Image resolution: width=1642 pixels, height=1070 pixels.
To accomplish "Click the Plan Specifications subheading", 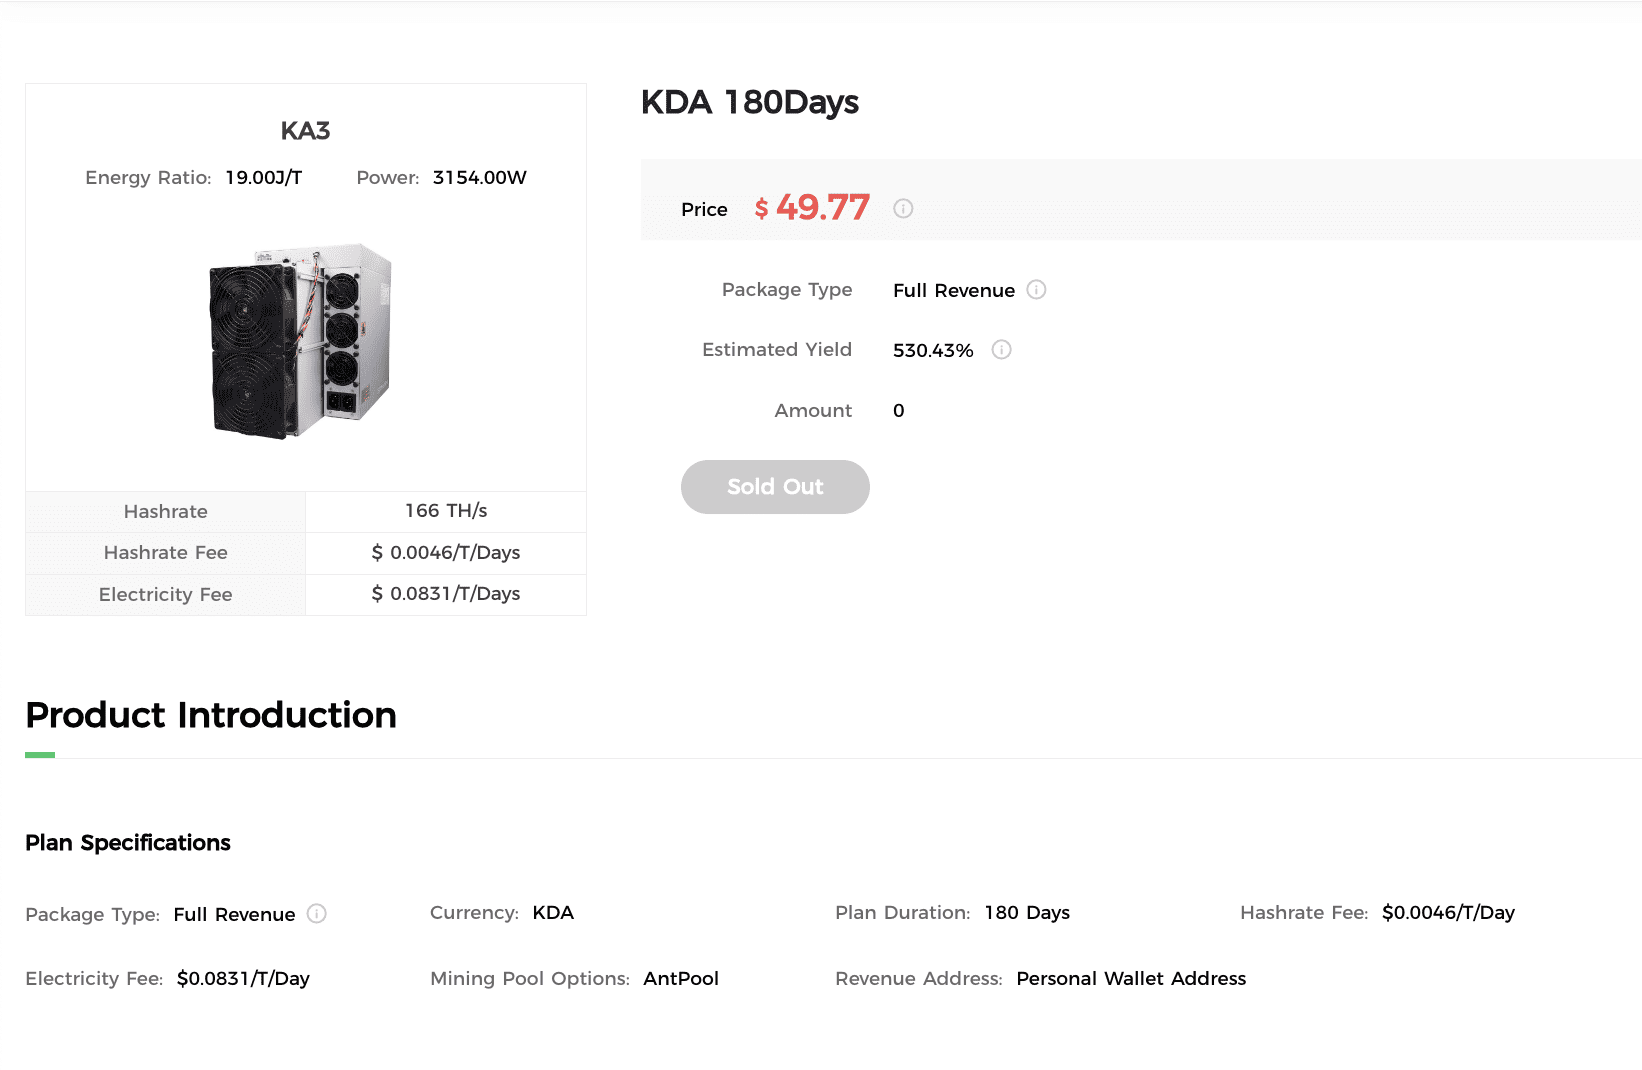I will click(128, 843).
